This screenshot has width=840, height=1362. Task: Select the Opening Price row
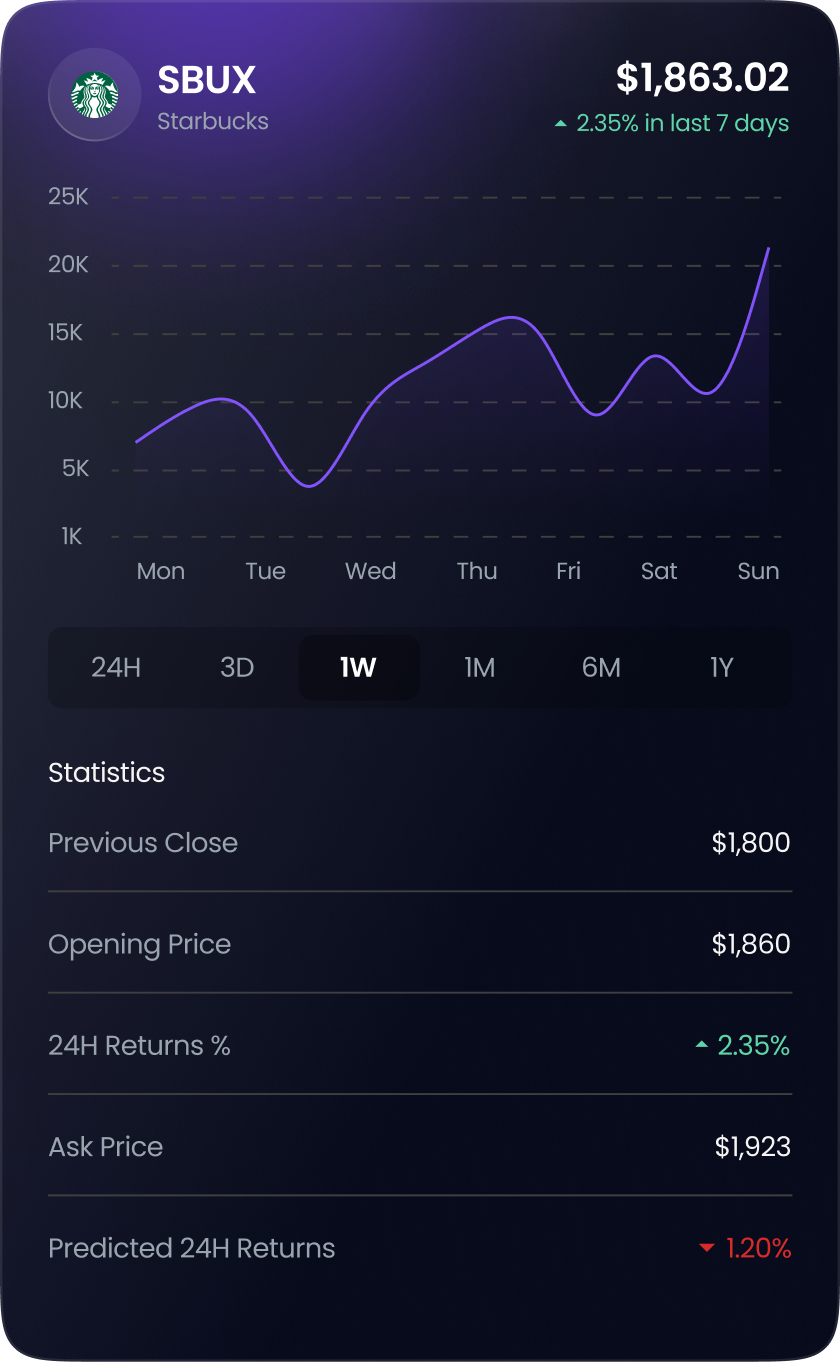[420, 944]
